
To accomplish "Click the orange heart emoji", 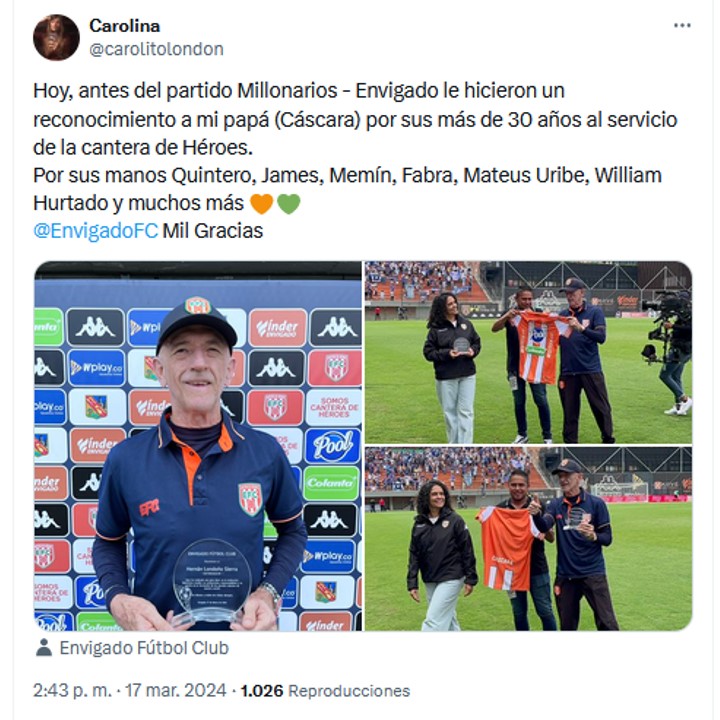I will click(262, 203).
